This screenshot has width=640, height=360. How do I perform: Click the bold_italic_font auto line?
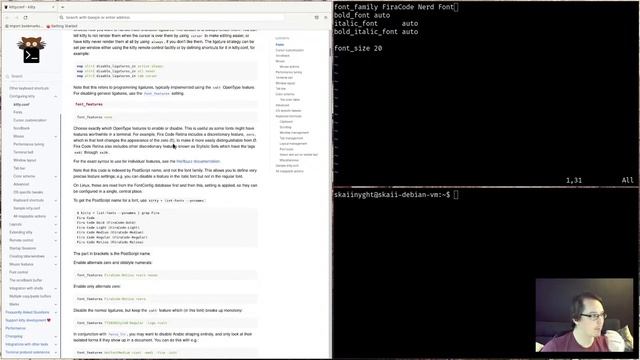click(x=376, y=32)
